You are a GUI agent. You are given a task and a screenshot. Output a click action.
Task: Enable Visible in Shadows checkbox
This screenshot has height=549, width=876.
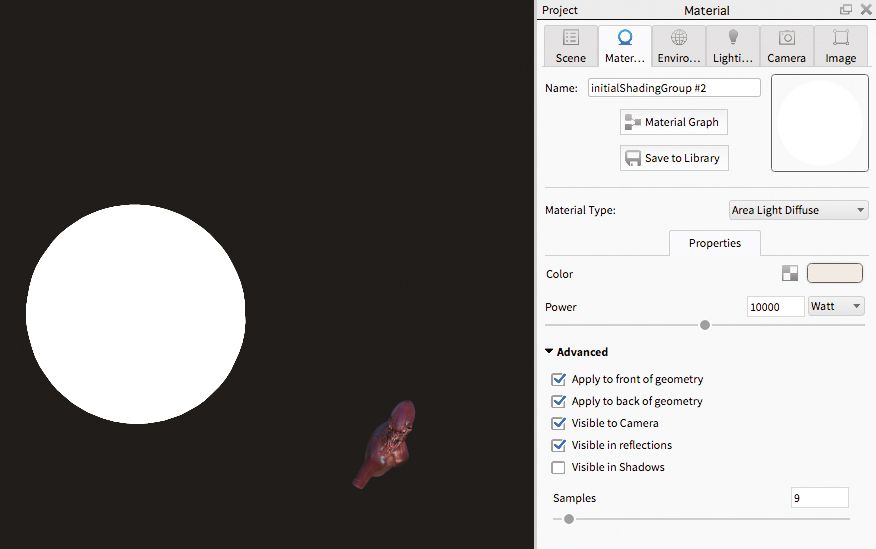[x=558, y=467]
